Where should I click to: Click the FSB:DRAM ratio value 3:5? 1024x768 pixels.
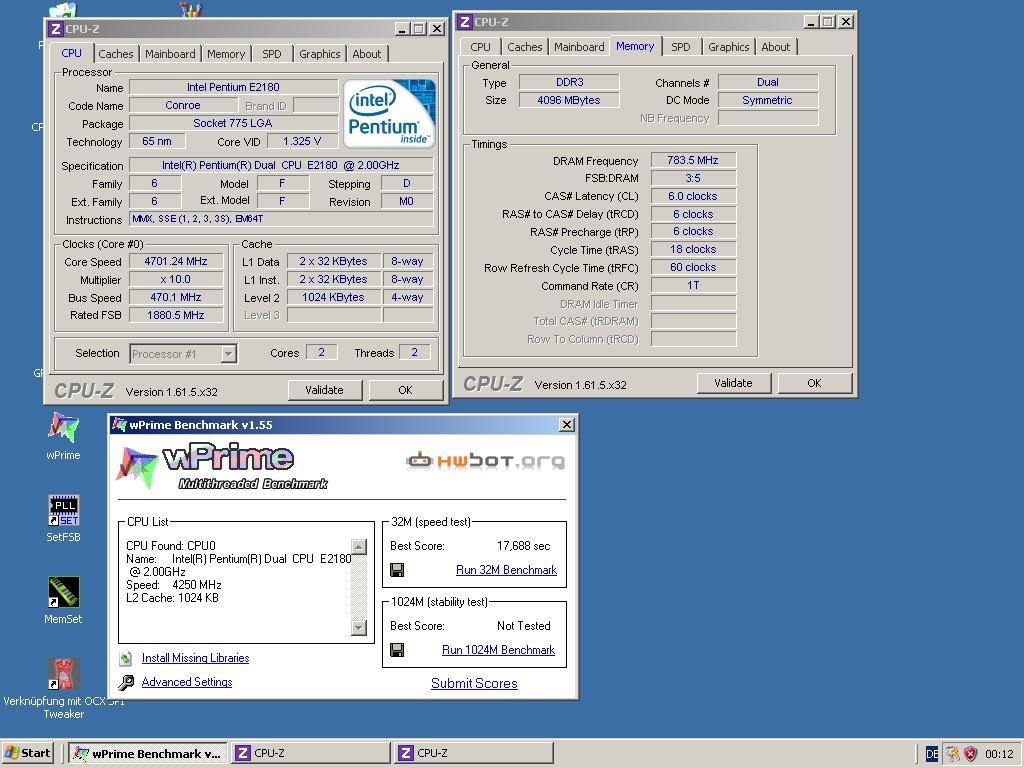click(x=693, y=178)
